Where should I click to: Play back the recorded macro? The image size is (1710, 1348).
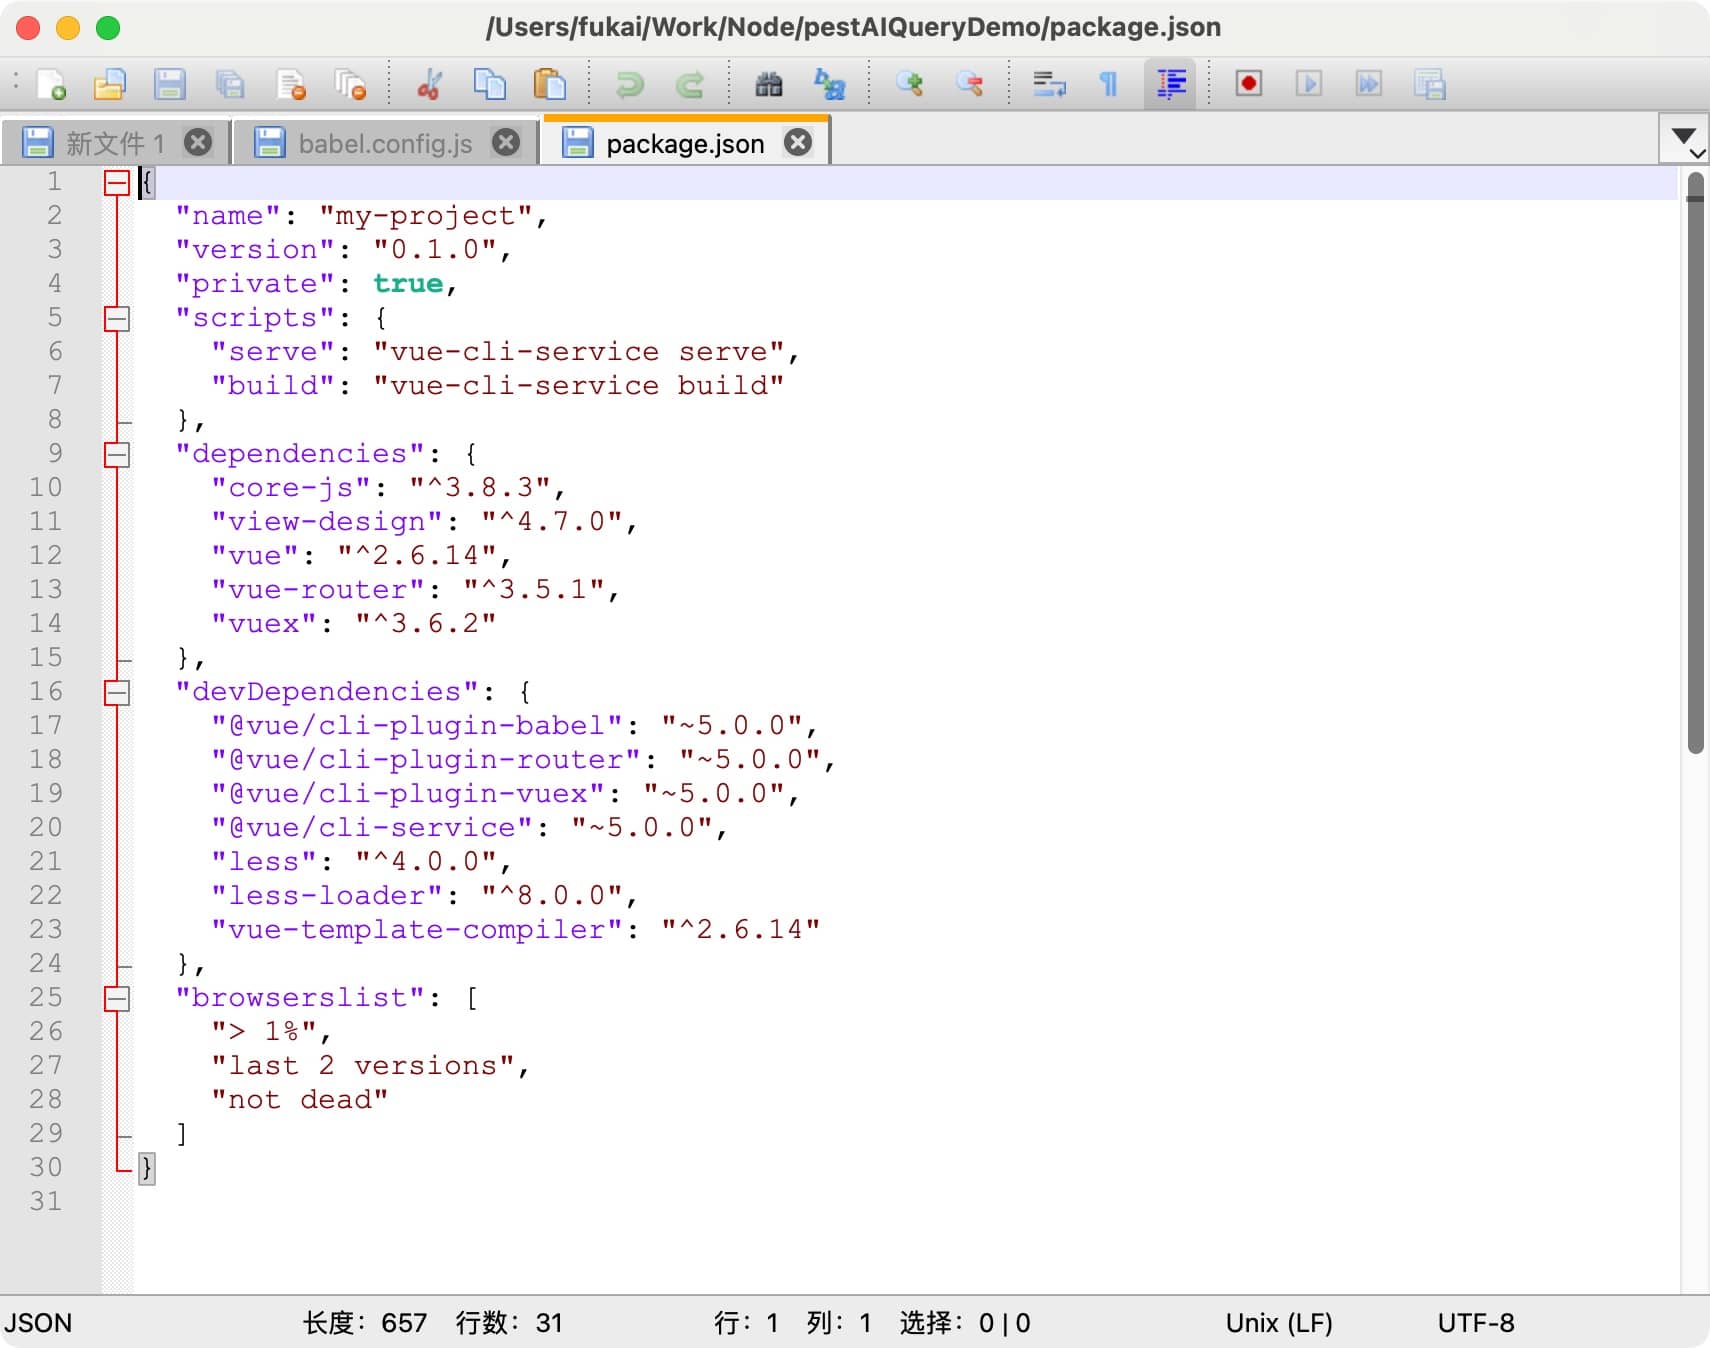click(1309, 84)
